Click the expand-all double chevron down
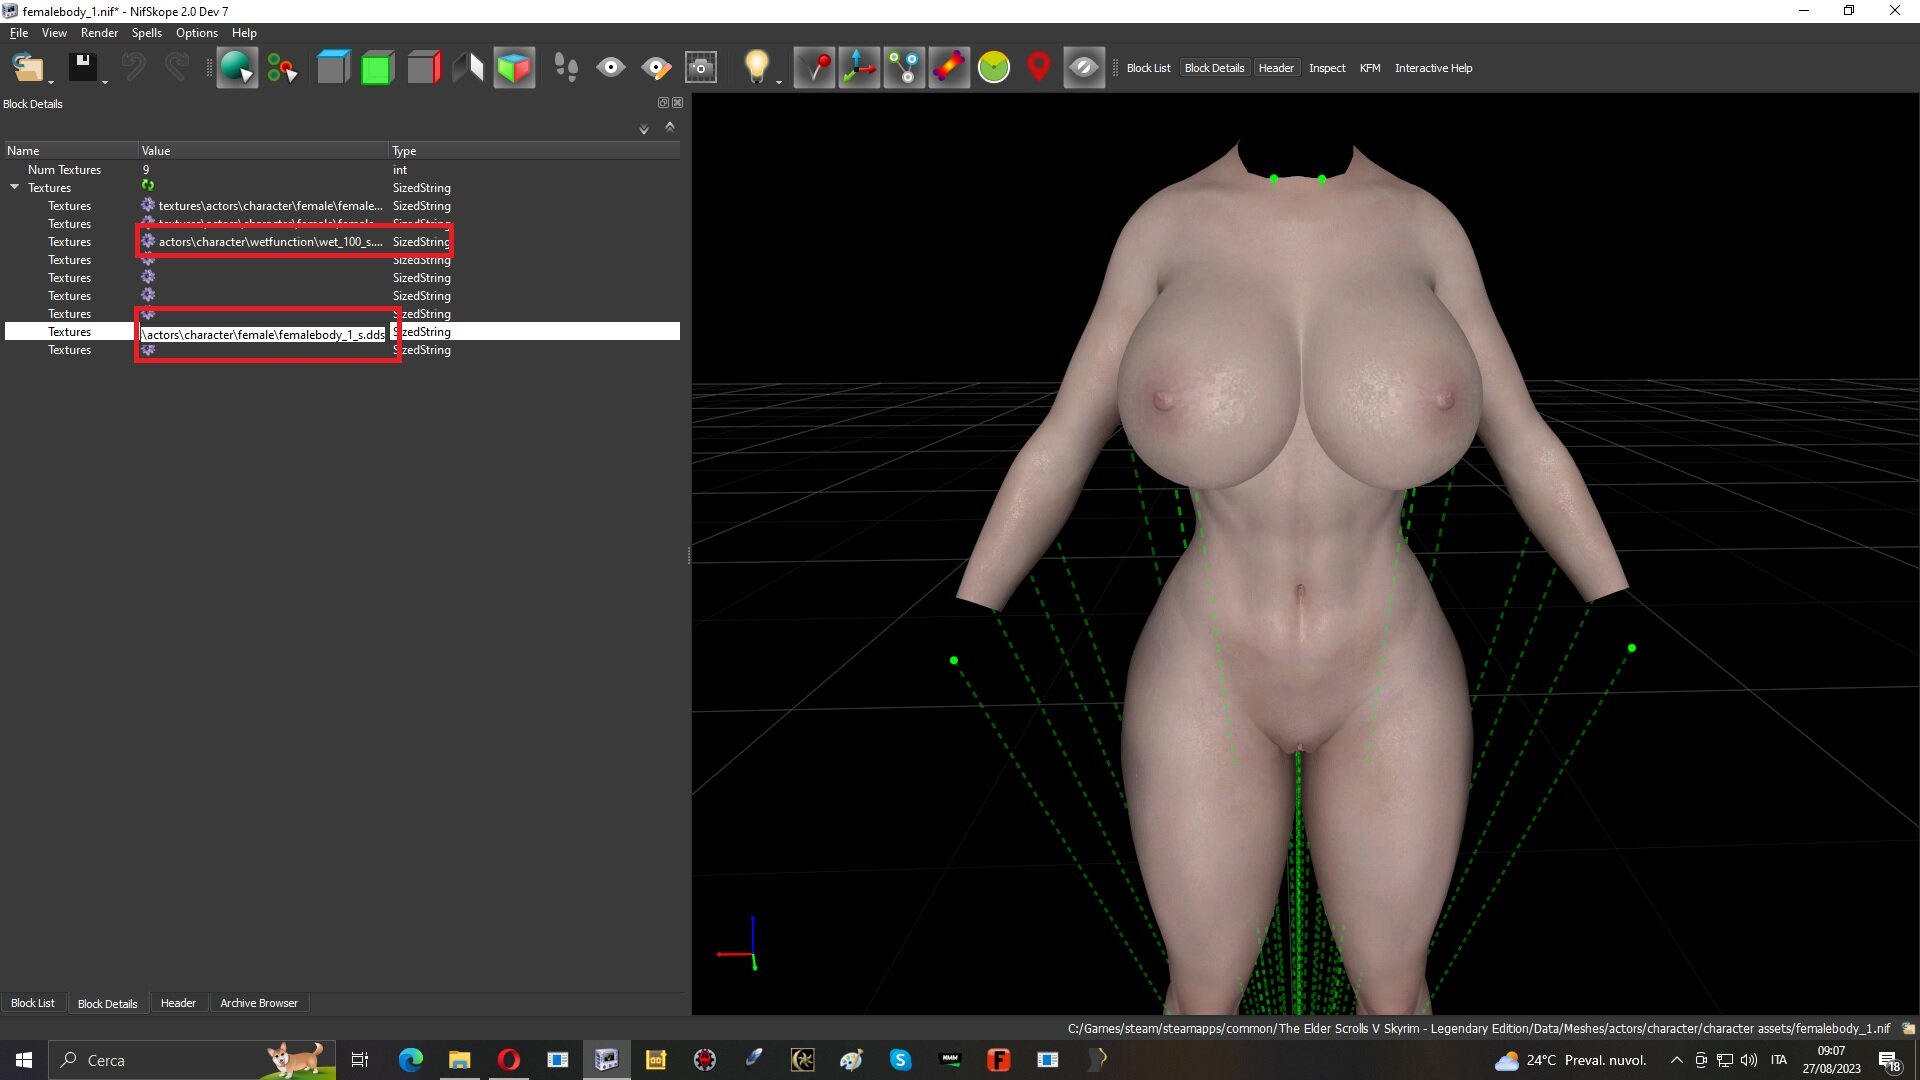1920x1080 pixels. pyautogui.click(x=644, y=129)
